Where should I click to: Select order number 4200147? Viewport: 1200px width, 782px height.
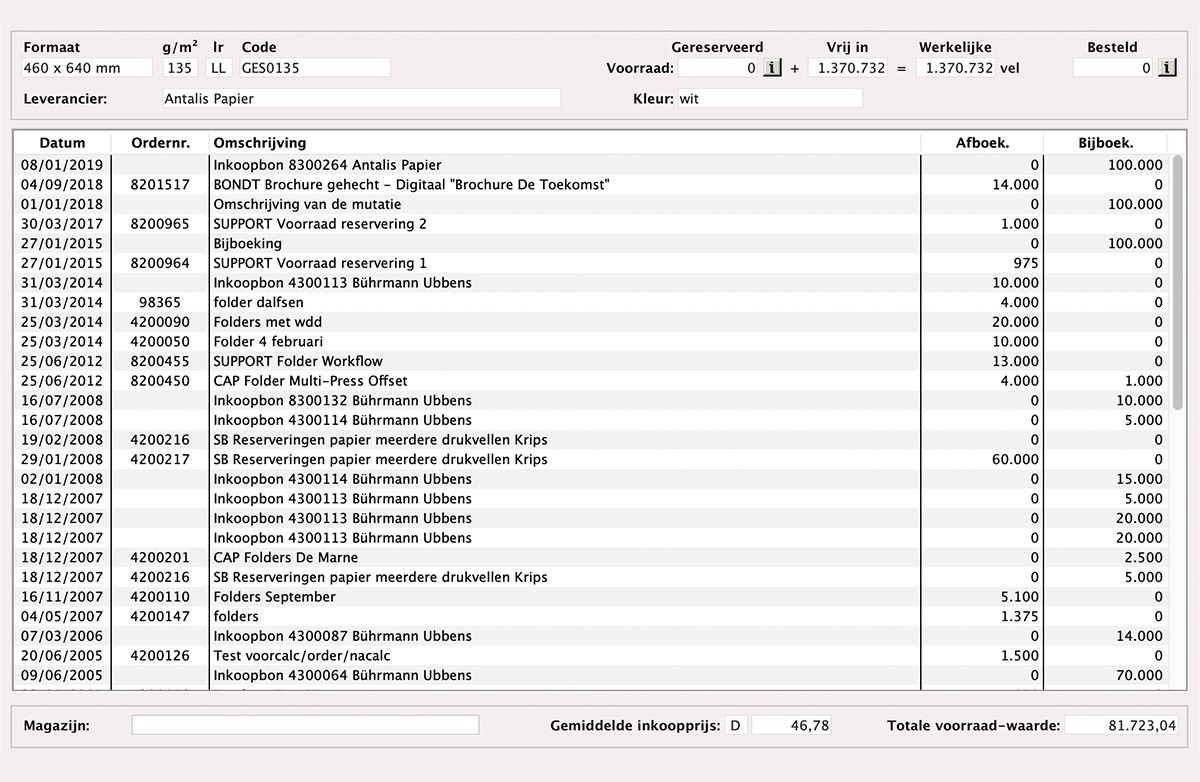tap(160, 616)
